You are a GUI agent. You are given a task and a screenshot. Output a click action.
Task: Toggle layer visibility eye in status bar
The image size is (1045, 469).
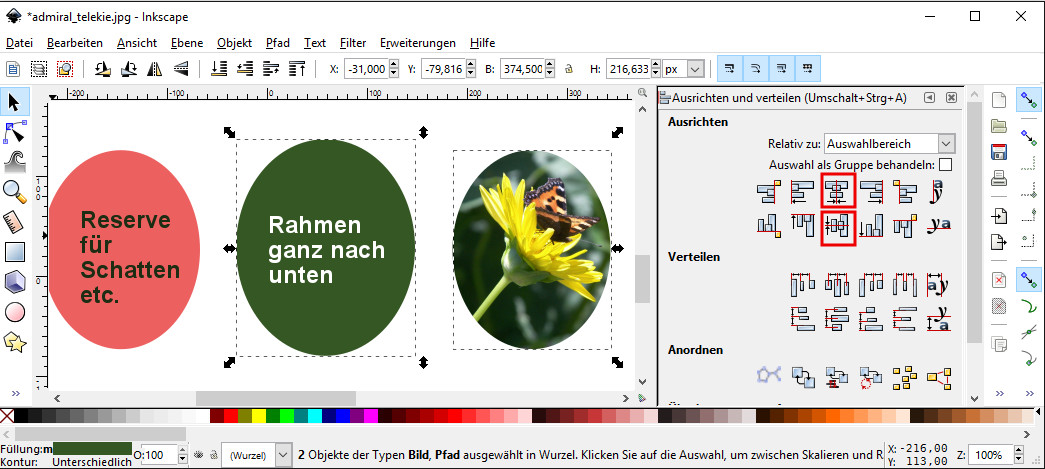click(199, 455)
